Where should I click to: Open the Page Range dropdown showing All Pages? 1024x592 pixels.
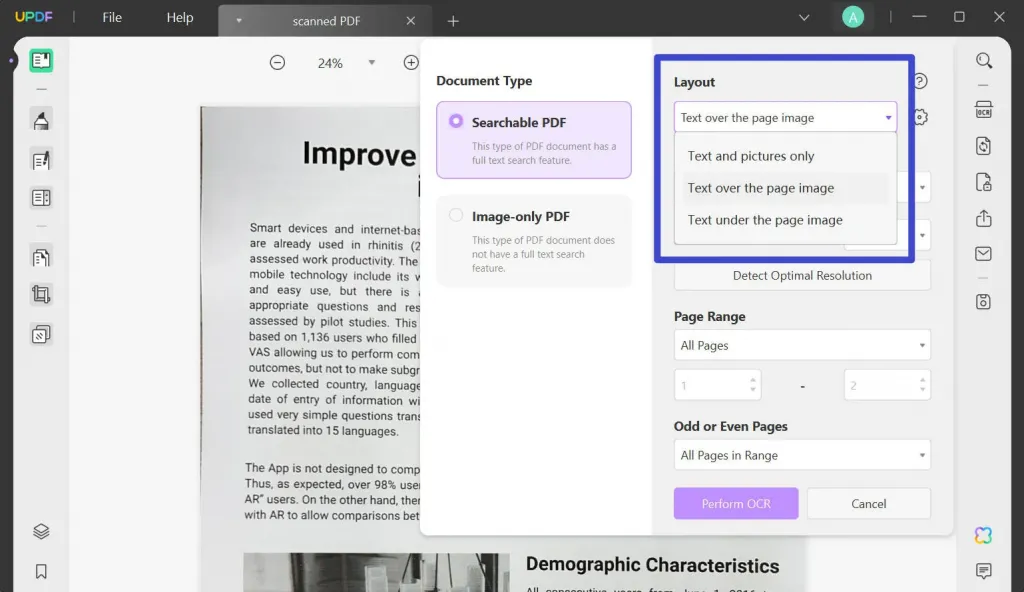click(x=802, y=344)
